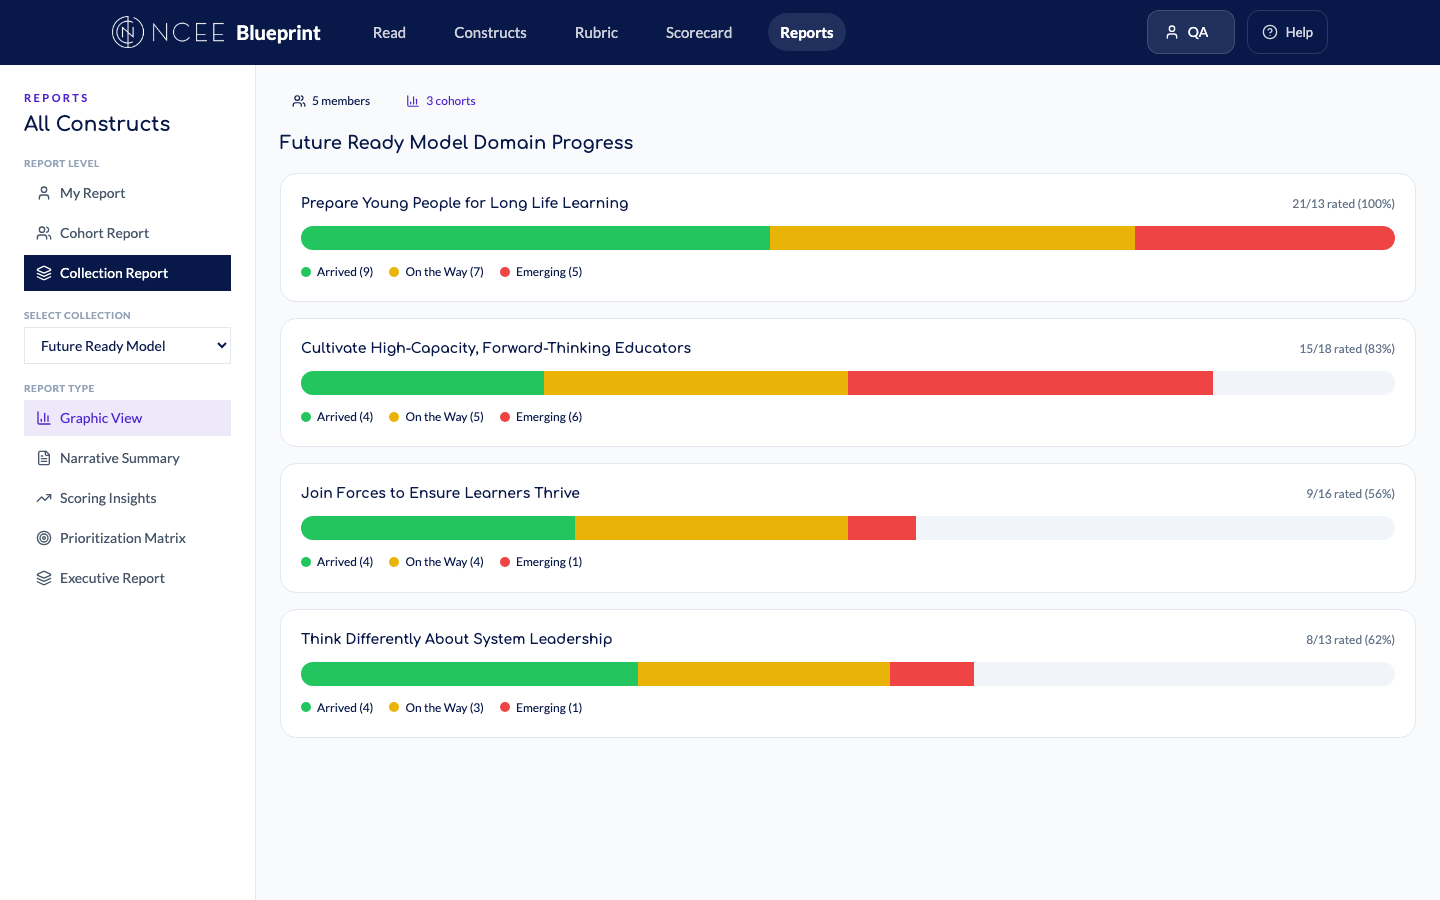
Task: Click the green Arrived segment of Long Life Learning bar
Action: click(x=535, y=238)
